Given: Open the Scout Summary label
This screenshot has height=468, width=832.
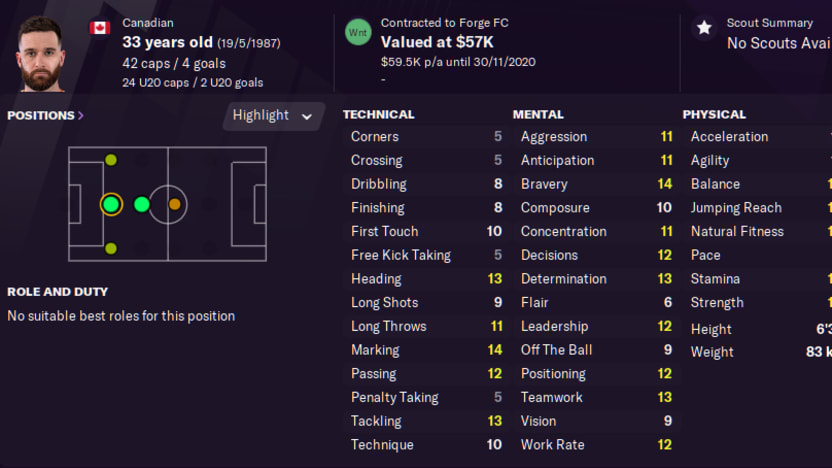Looking at the screenshot, I should 769,22.
